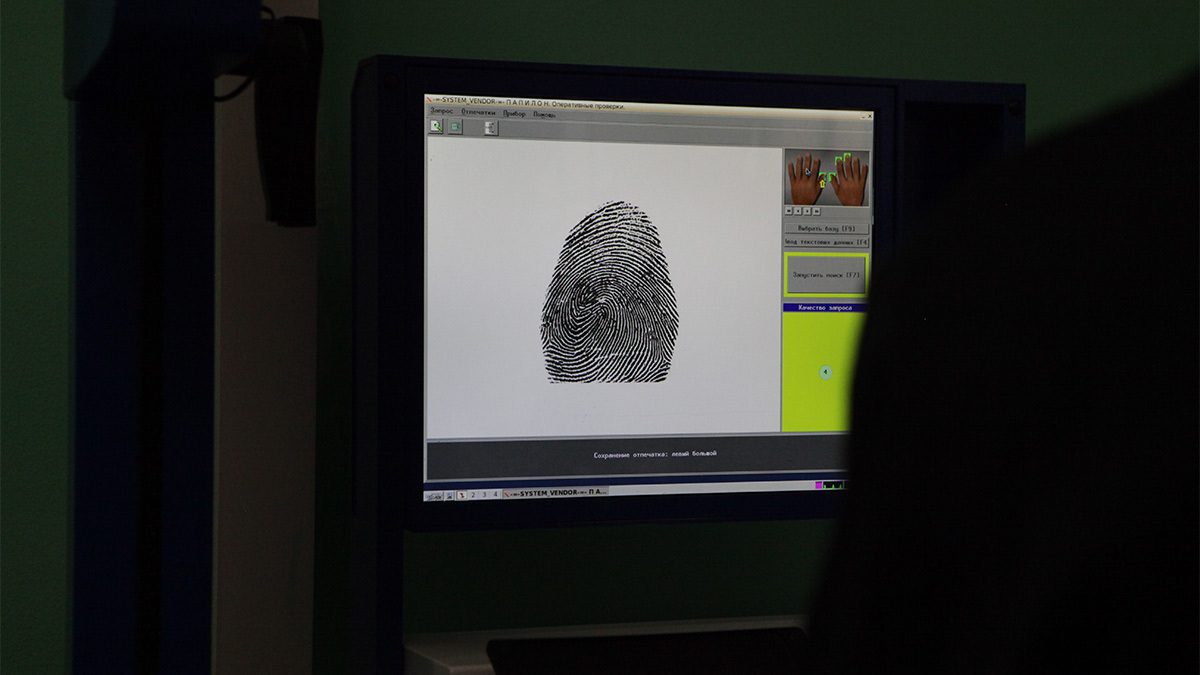1200x675 pixels.
Task: Click the round quality indicator in green panel
Action: (x=825, y=372)
